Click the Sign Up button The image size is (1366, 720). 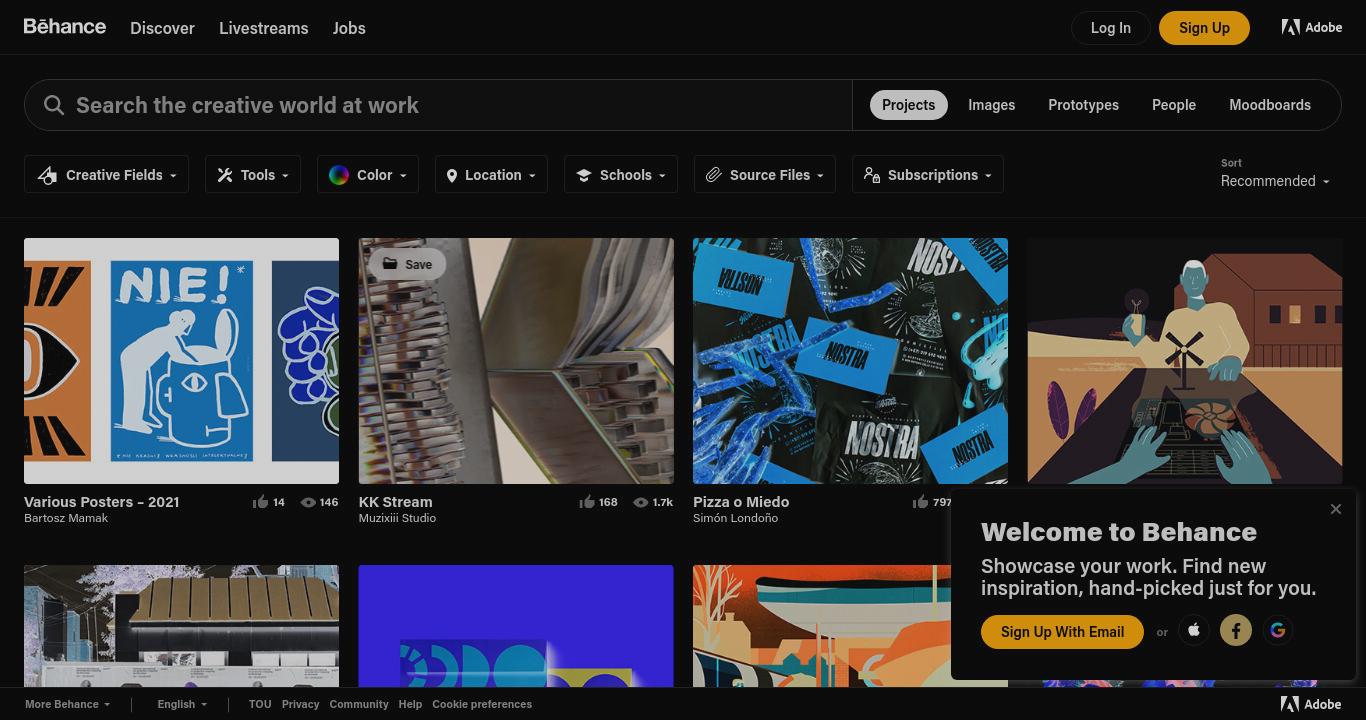1204,28
